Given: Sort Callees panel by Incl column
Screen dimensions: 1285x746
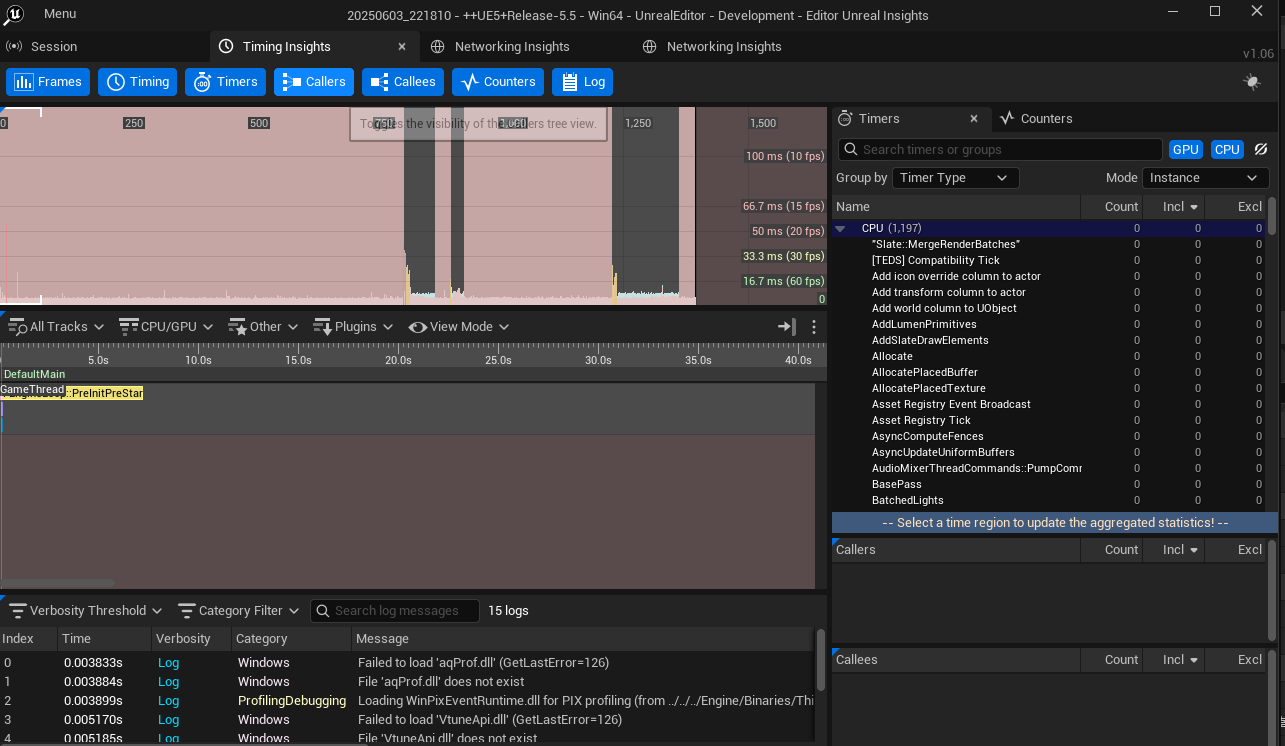Looking at the screenshot, I should tap(1174, 659).
